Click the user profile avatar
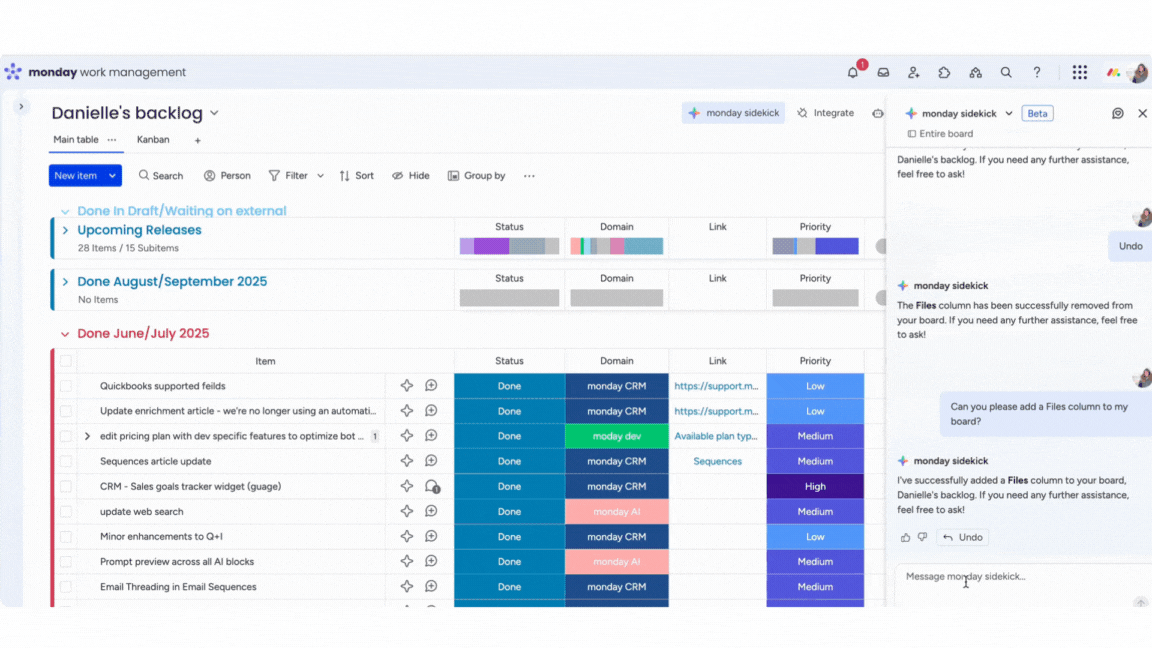The width and height of the screenshot is (1152, 648). (x=1139, y=73)
